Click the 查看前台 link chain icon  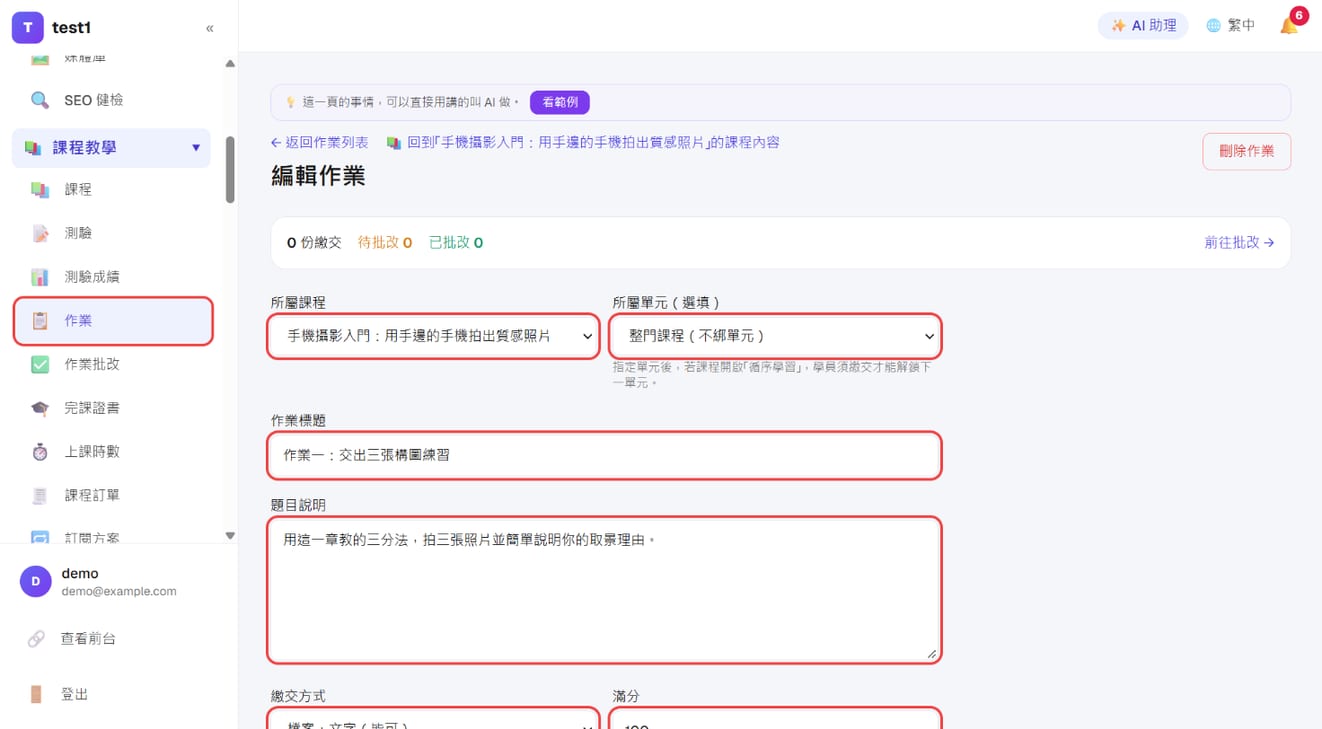pyautogui.click(x=36, y=638)
